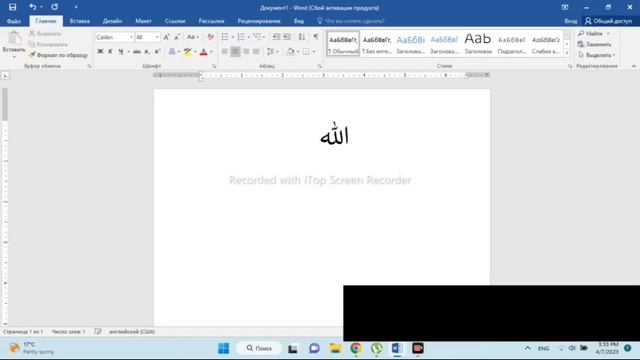
Task: Apply yellow text highlight color
Action: [x=187, y=51]
